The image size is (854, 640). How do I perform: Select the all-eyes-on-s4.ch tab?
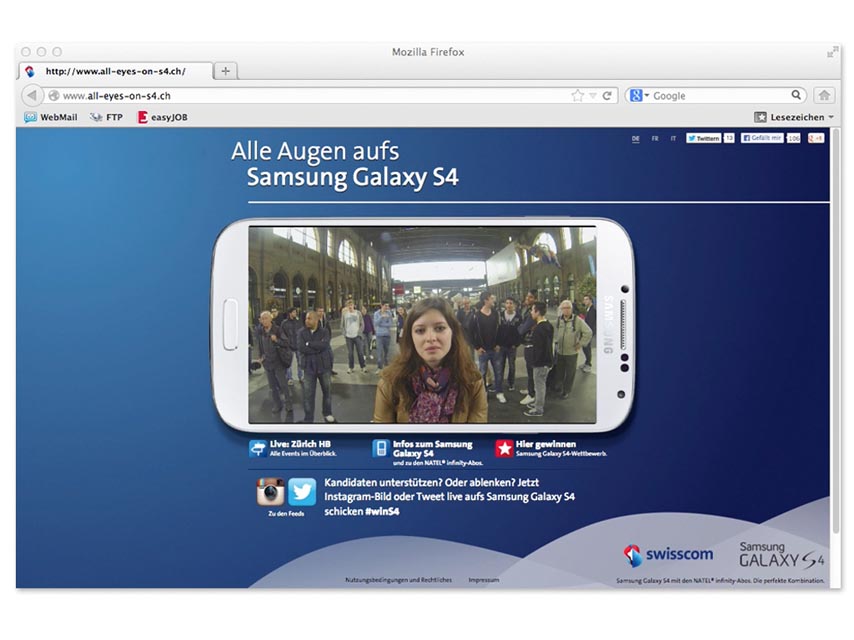coord(115,71)
